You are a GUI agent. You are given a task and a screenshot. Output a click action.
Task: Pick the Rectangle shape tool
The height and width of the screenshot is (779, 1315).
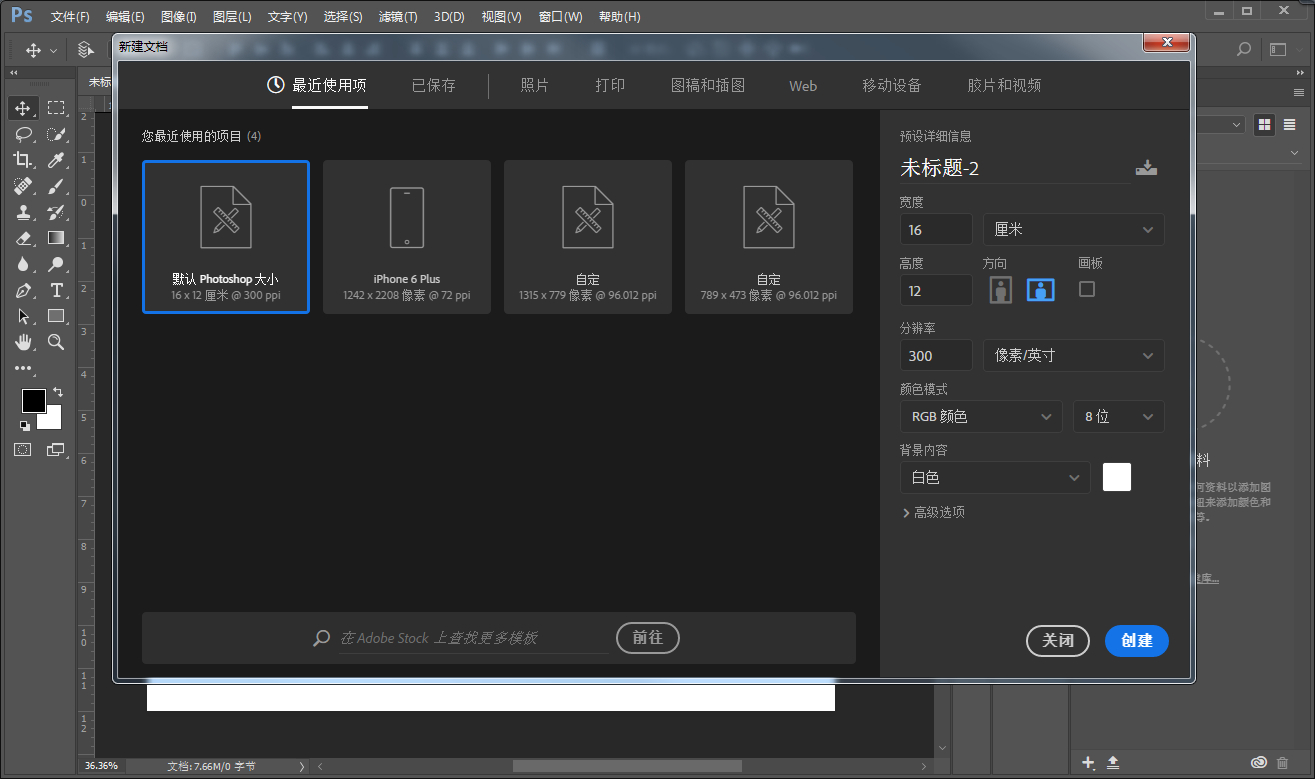pos(56,316)
